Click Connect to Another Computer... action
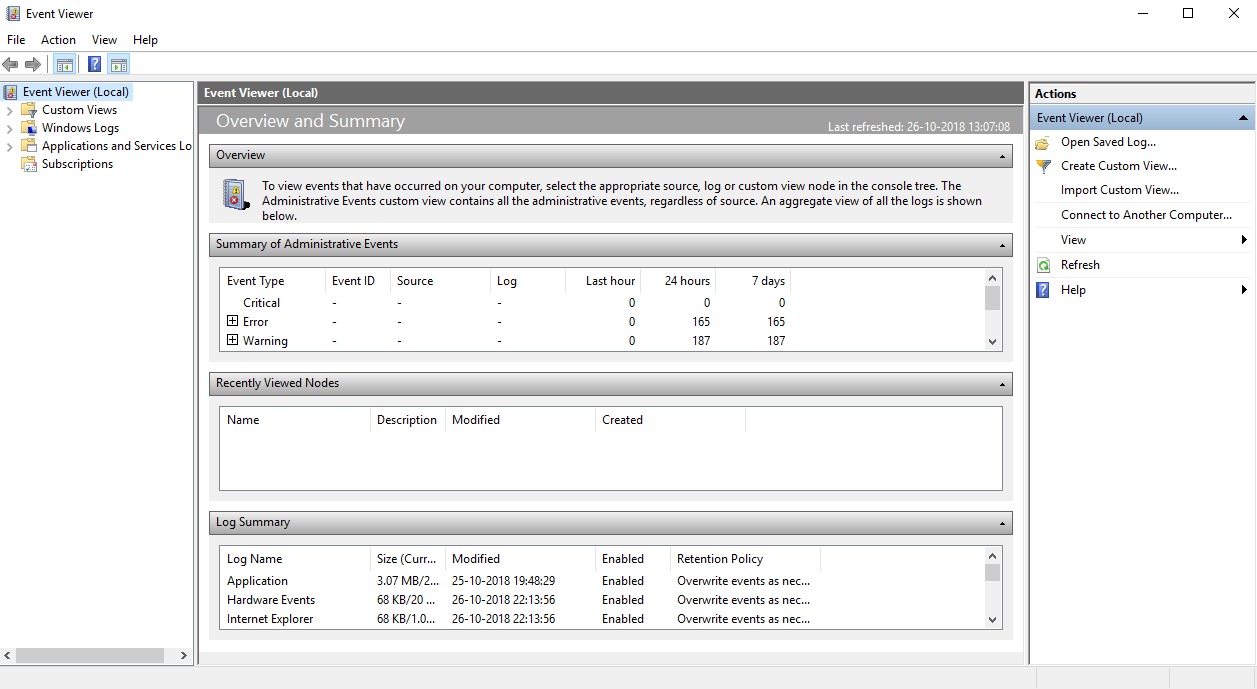The width and height of the screenshot is (1257, 689). pyautogui.click(x=1146, y=215)
